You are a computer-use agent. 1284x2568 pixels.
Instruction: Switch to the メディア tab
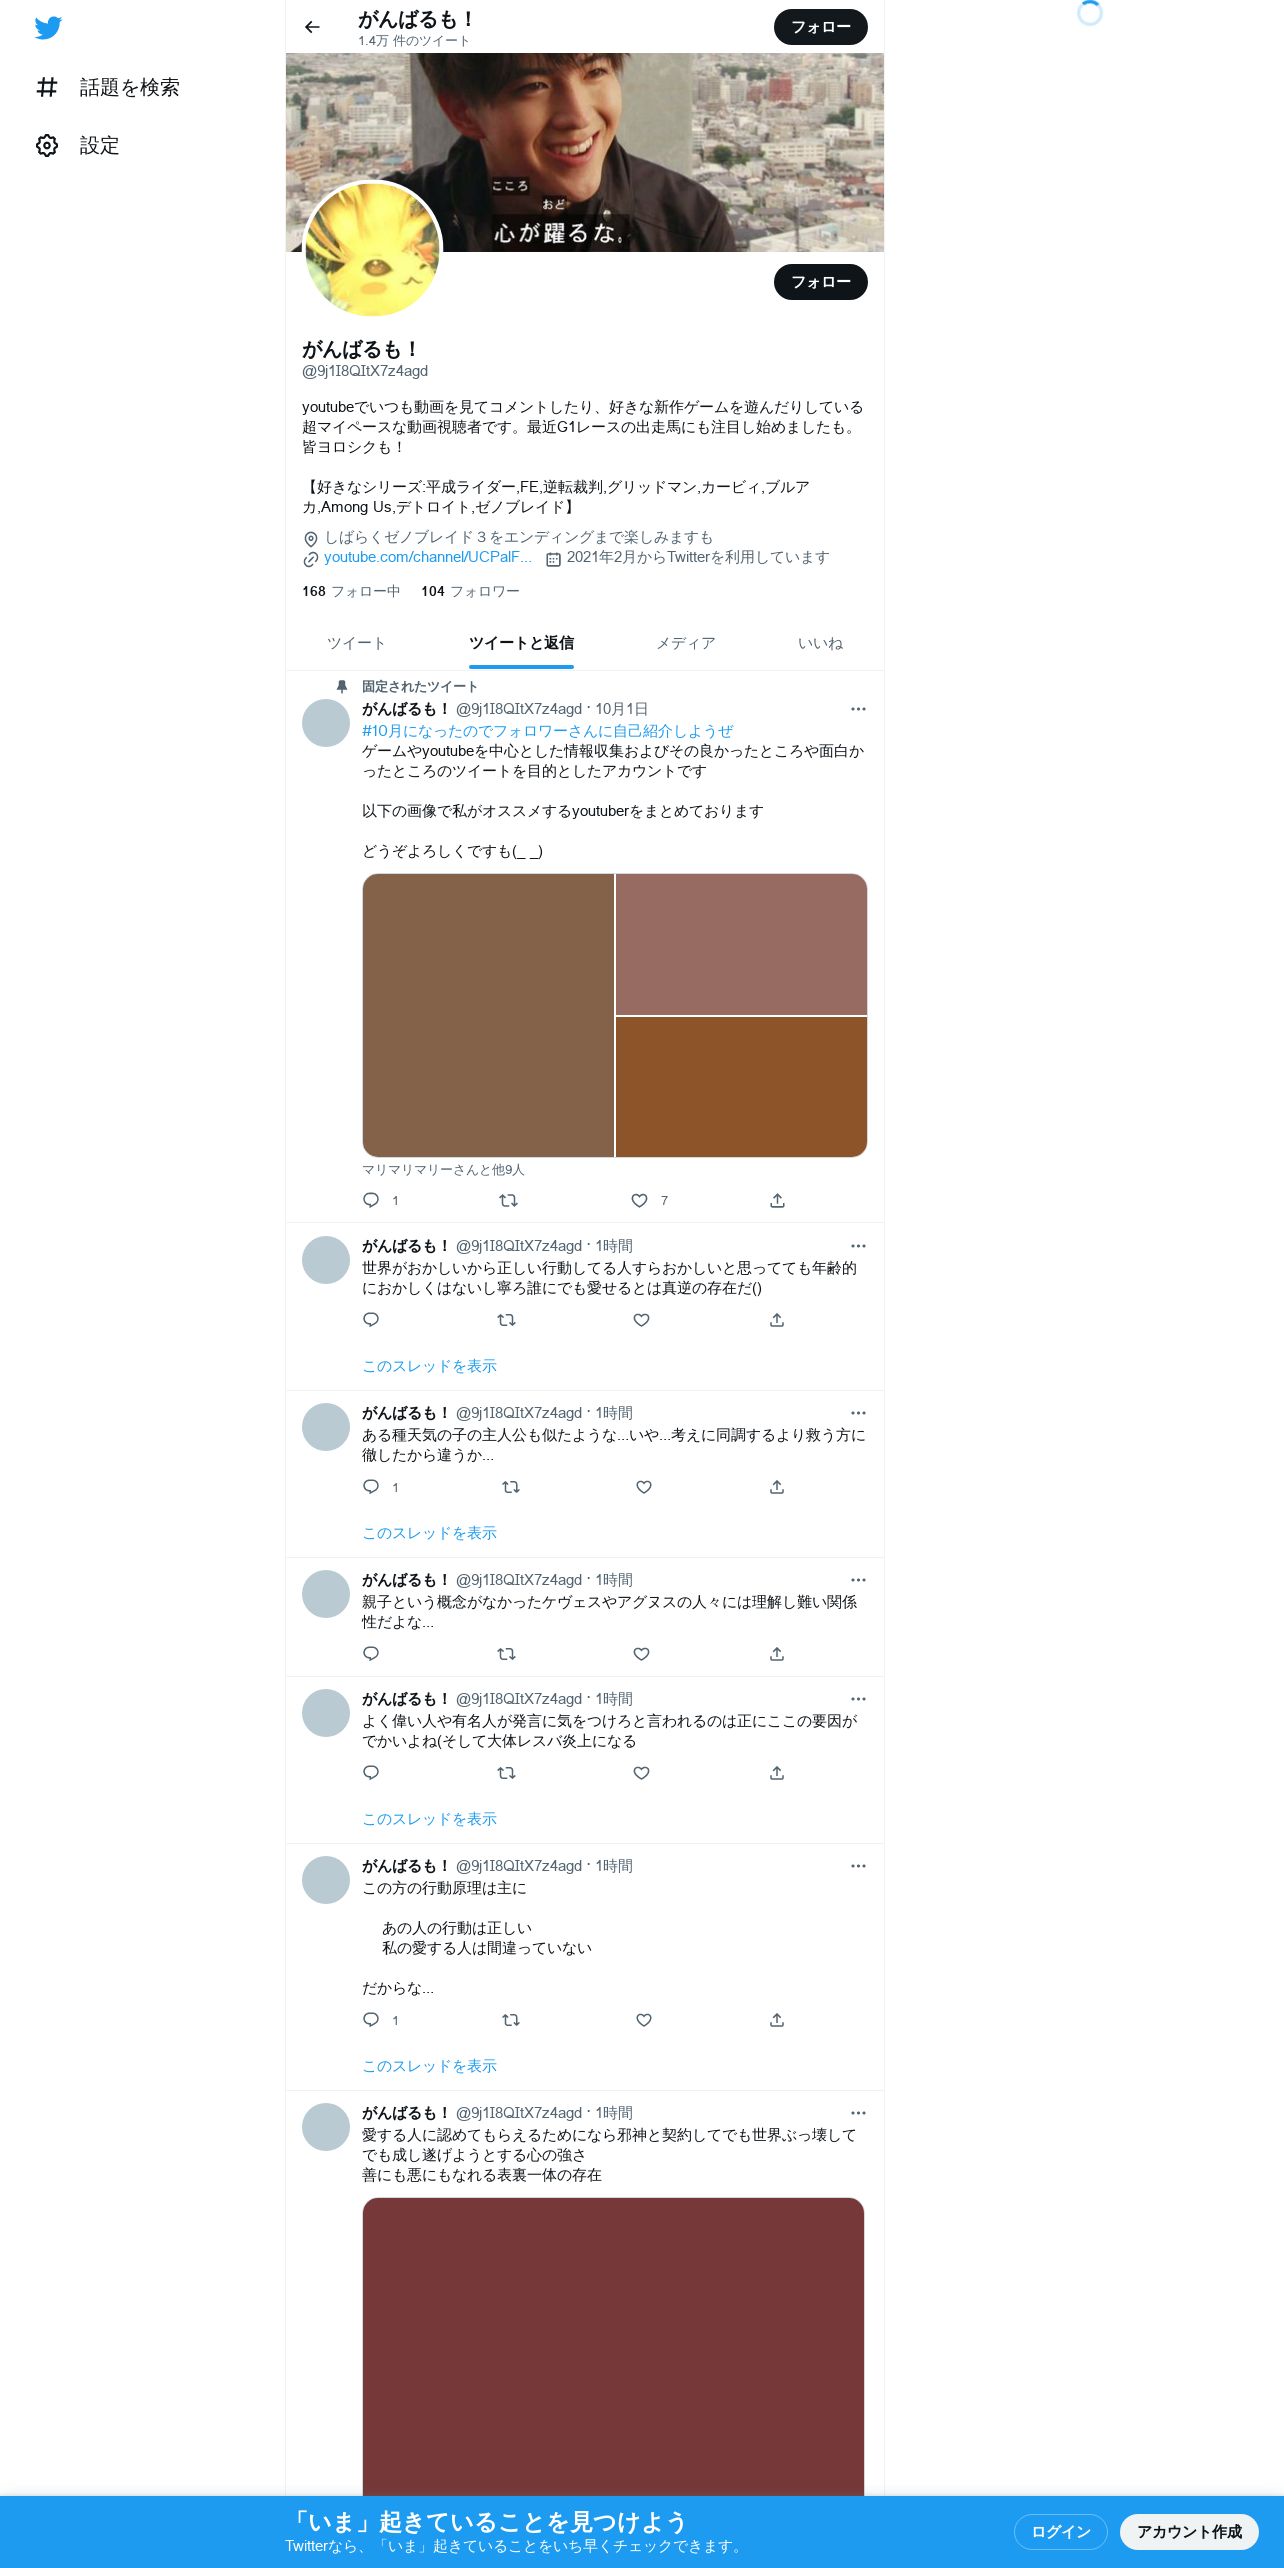pyautogui.click(x=686, y=643)
